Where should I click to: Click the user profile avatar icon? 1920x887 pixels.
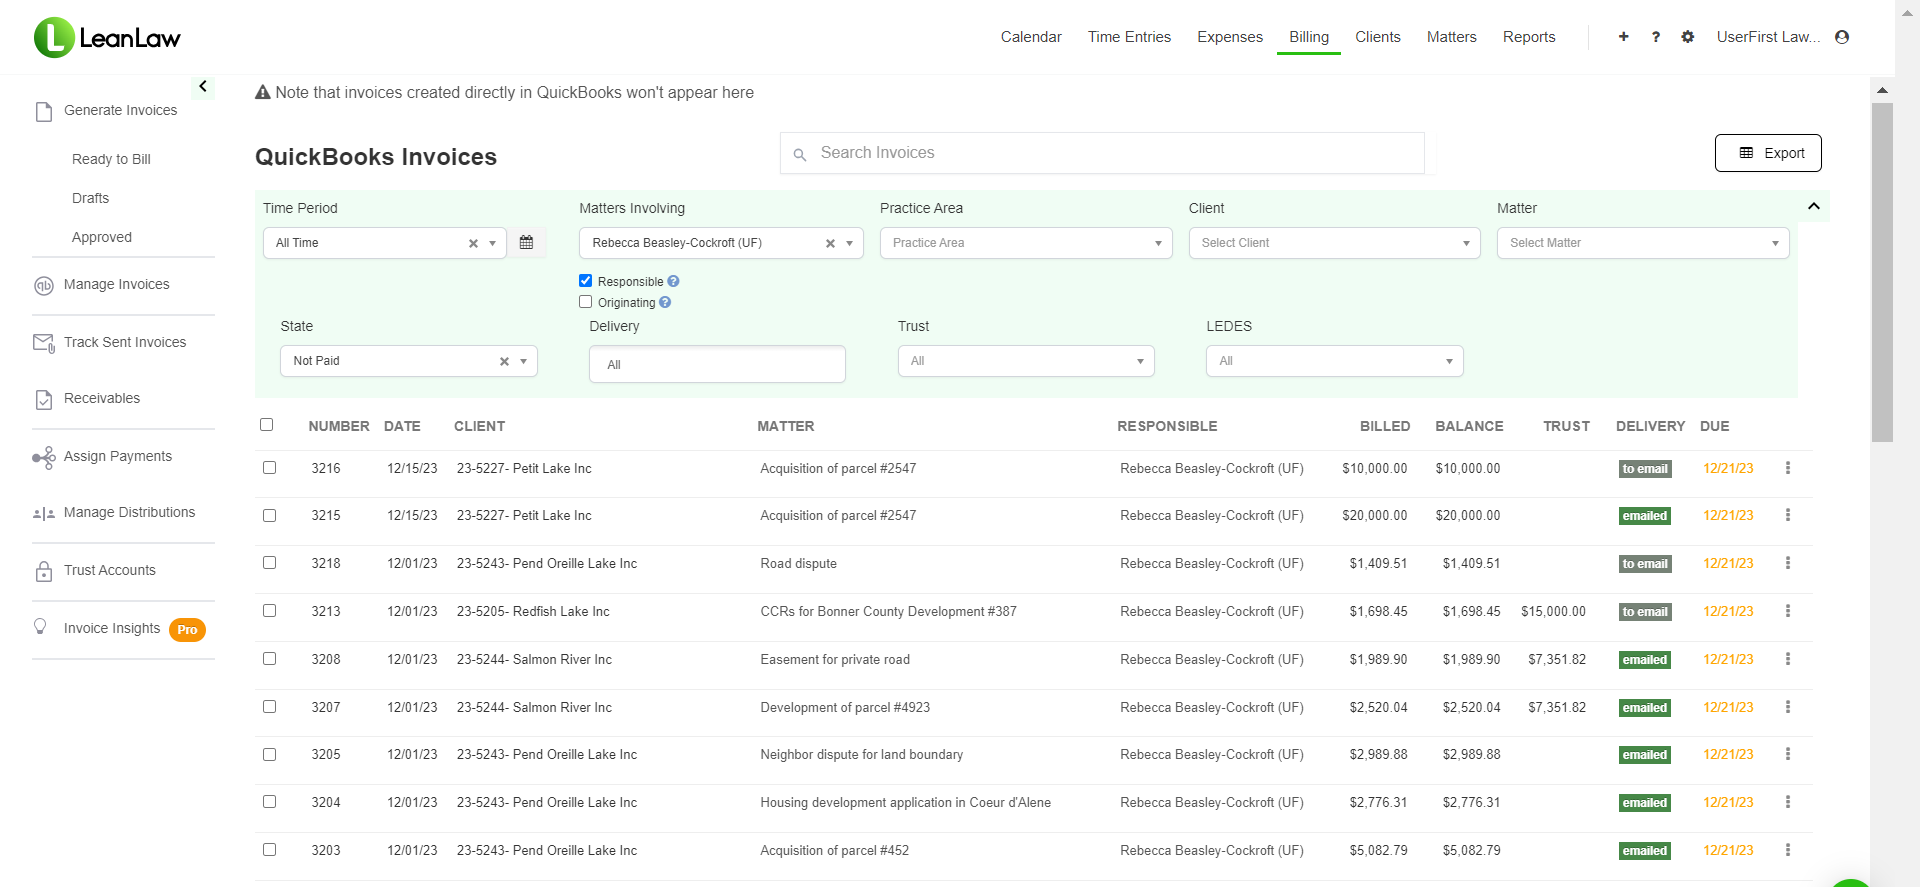pos(1842,37)
